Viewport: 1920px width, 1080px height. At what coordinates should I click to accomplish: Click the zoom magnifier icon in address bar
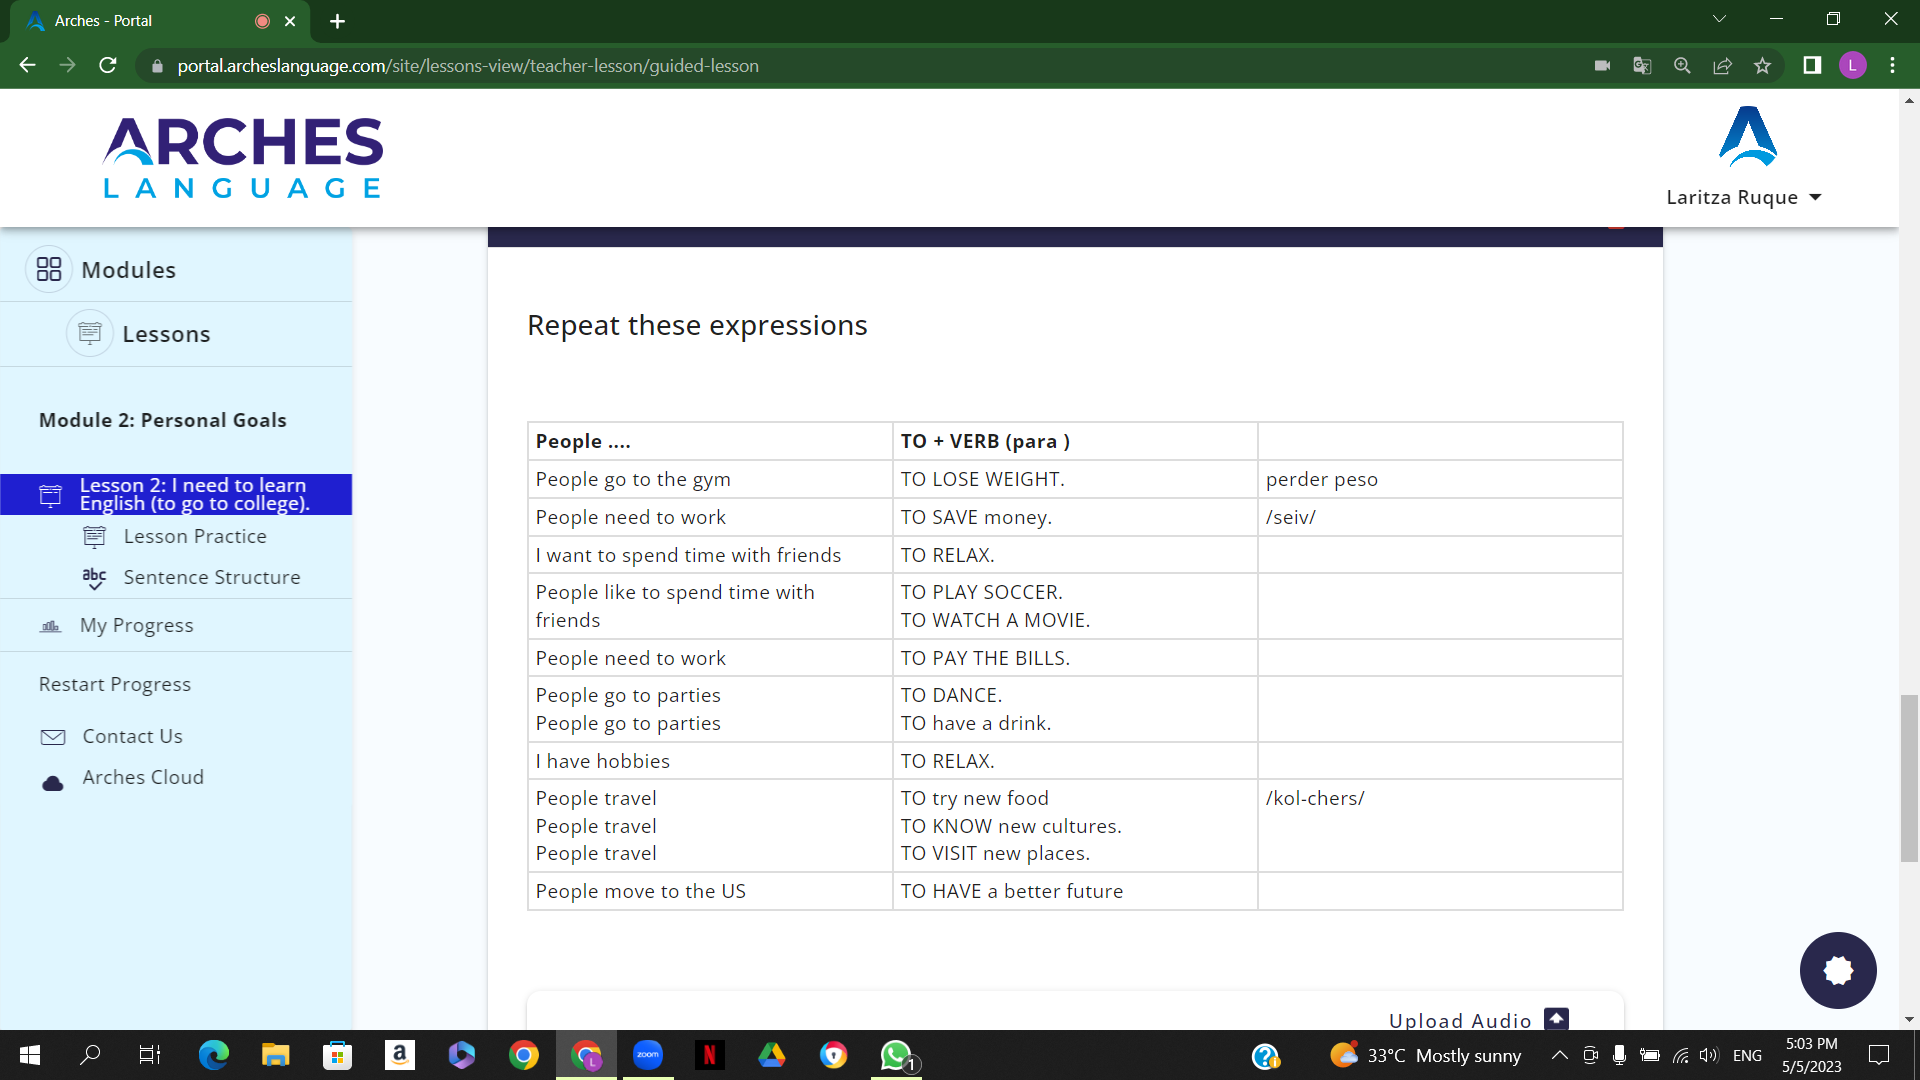(x=1682, y=65)
